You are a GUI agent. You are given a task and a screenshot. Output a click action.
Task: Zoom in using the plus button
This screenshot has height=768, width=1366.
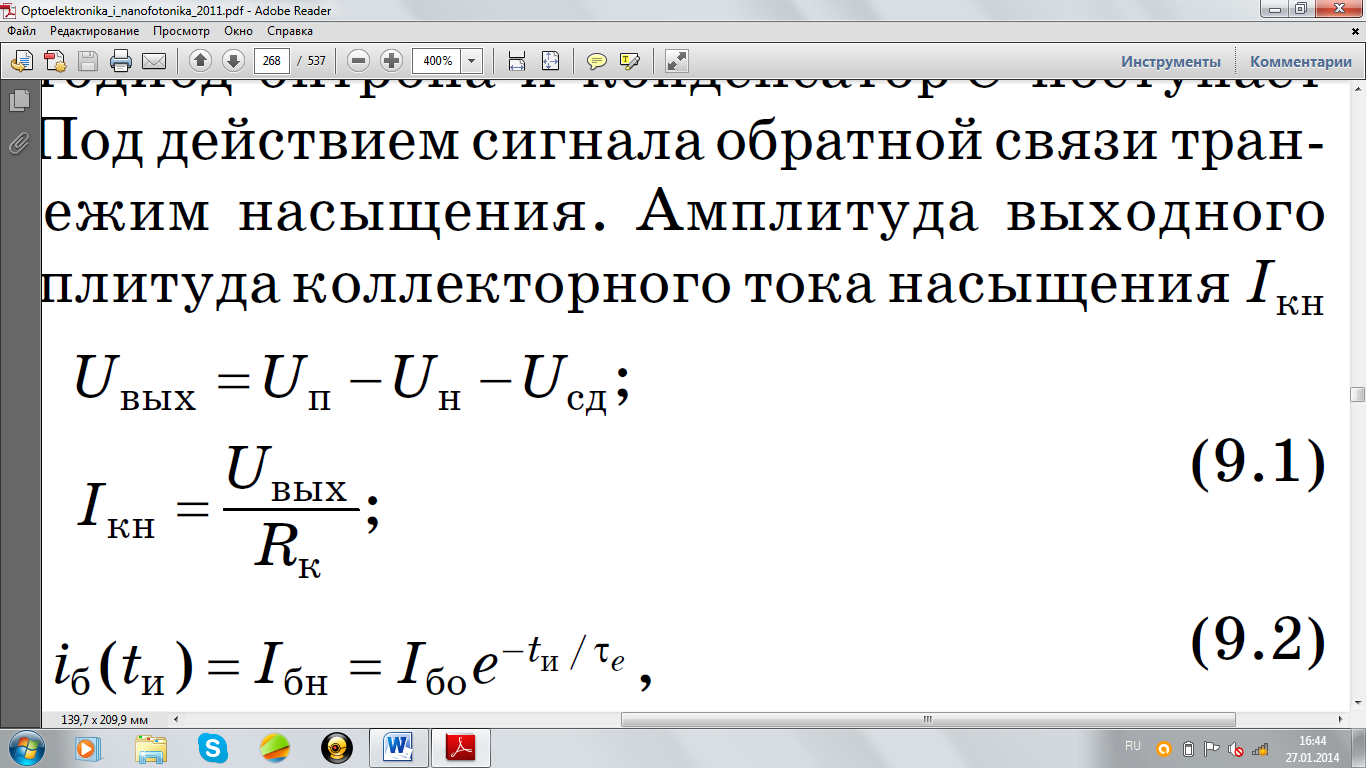pyautogui.click(x=391, y=60)
